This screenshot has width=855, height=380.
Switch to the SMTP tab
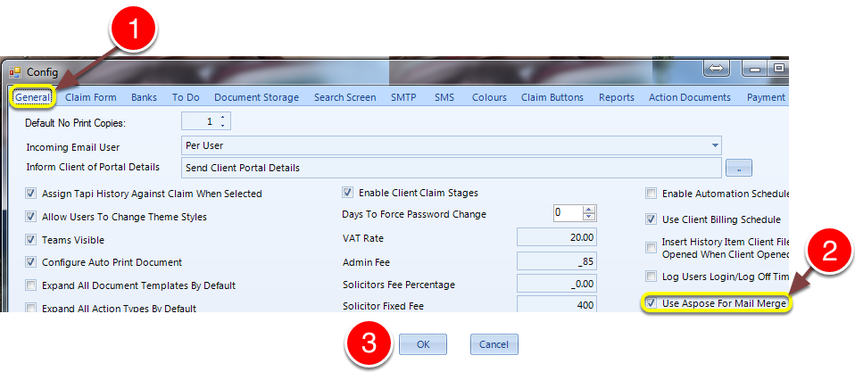(x=404, y=98)
